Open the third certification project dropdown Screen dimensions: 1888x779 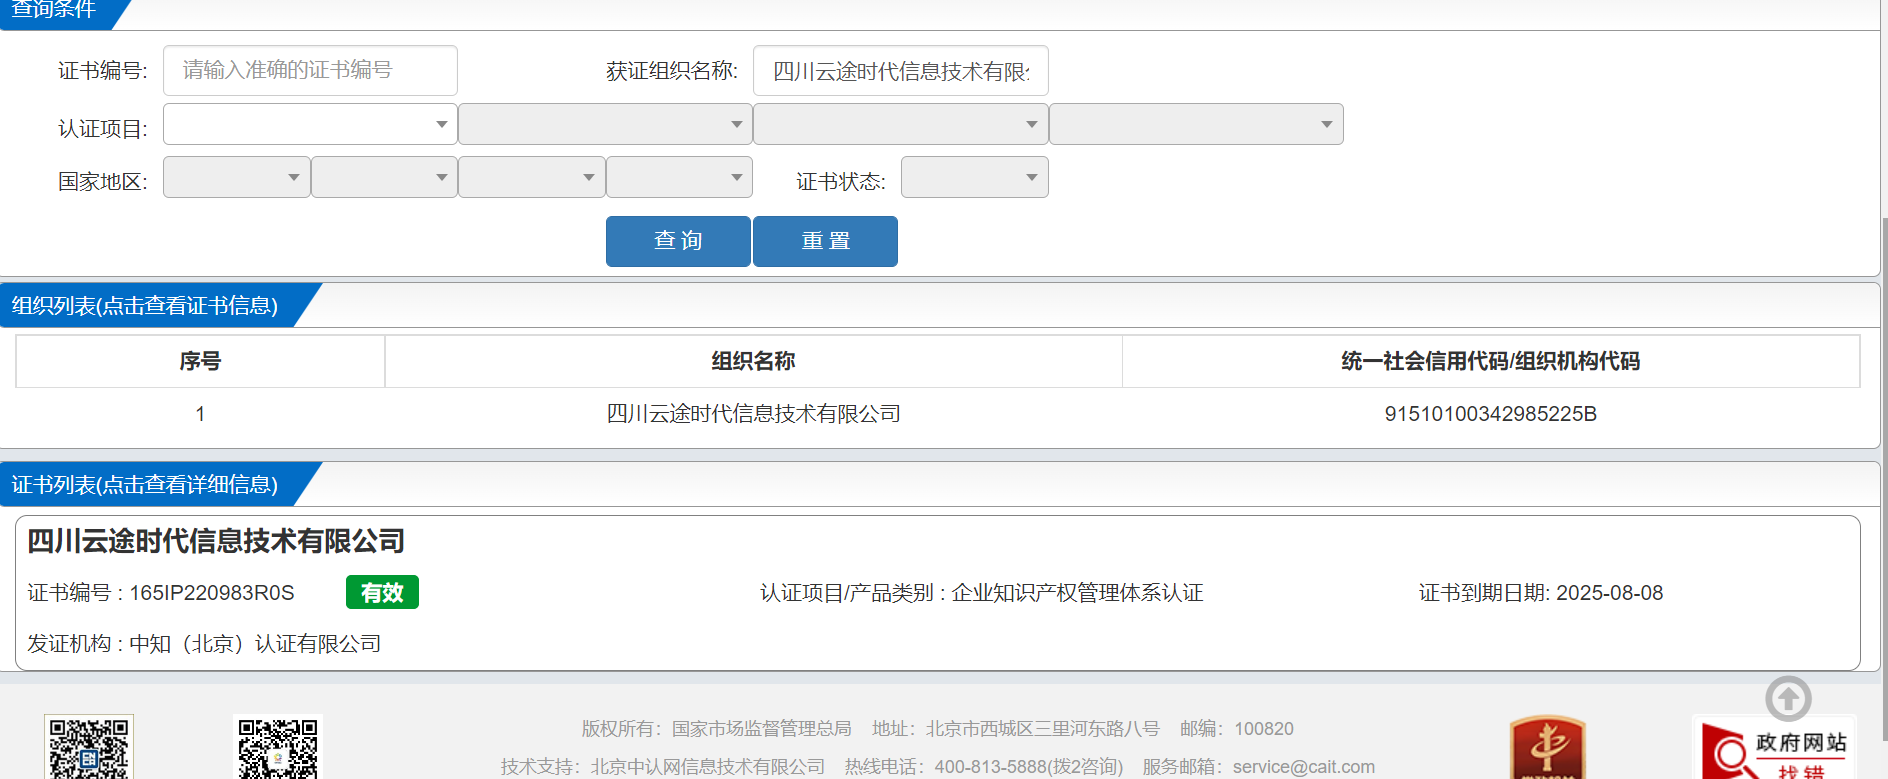[x=900, y=124]
